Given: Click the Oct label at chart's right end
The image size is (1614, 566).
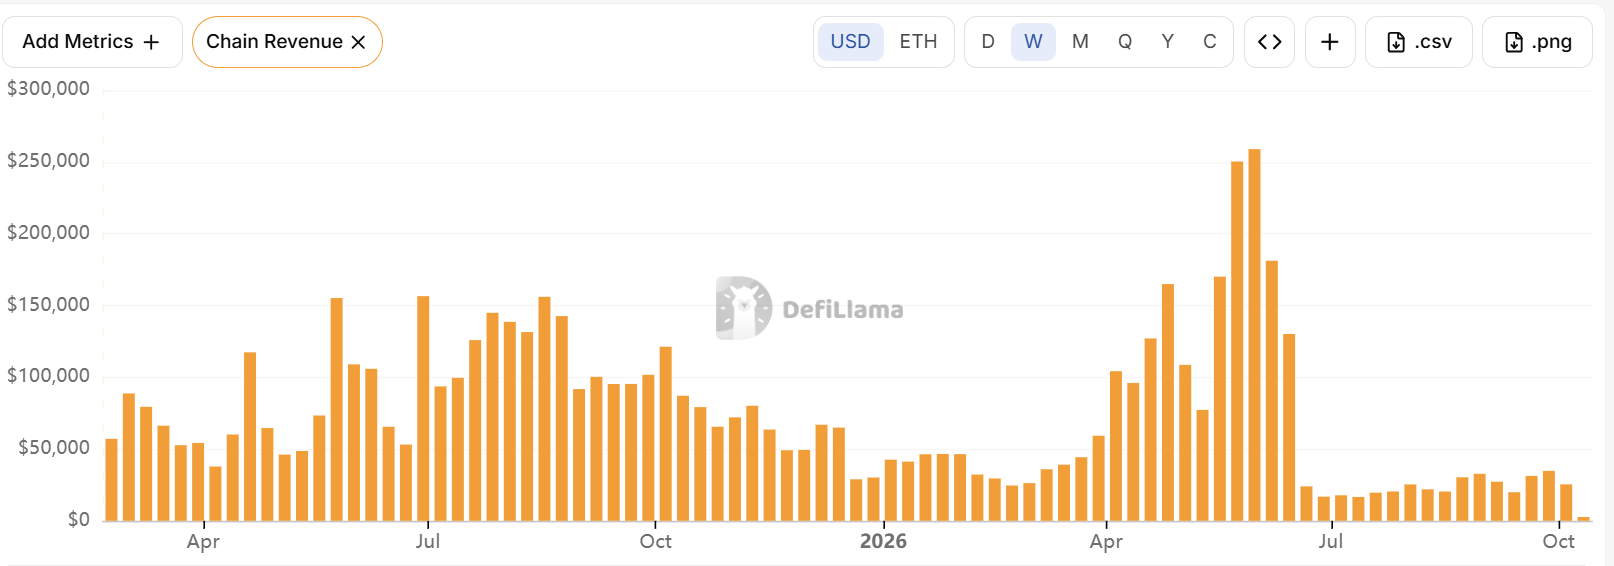Looking at the screenshot, I should point(1558,541).
